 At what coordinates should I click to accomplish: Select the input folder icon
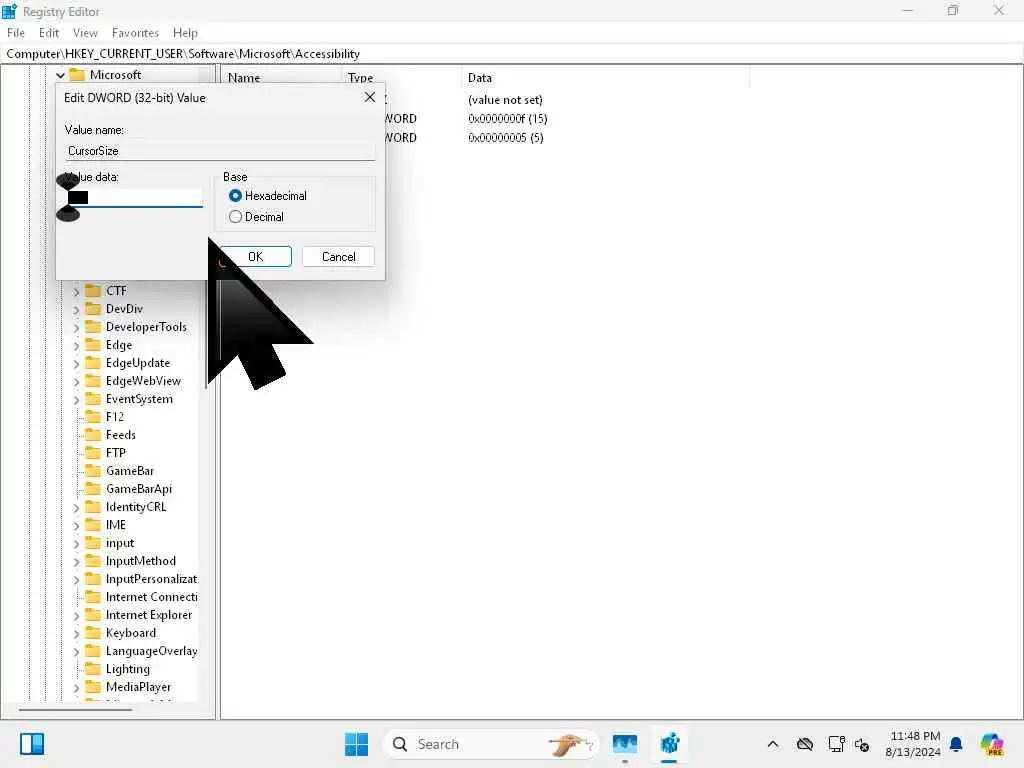point(93,543)
